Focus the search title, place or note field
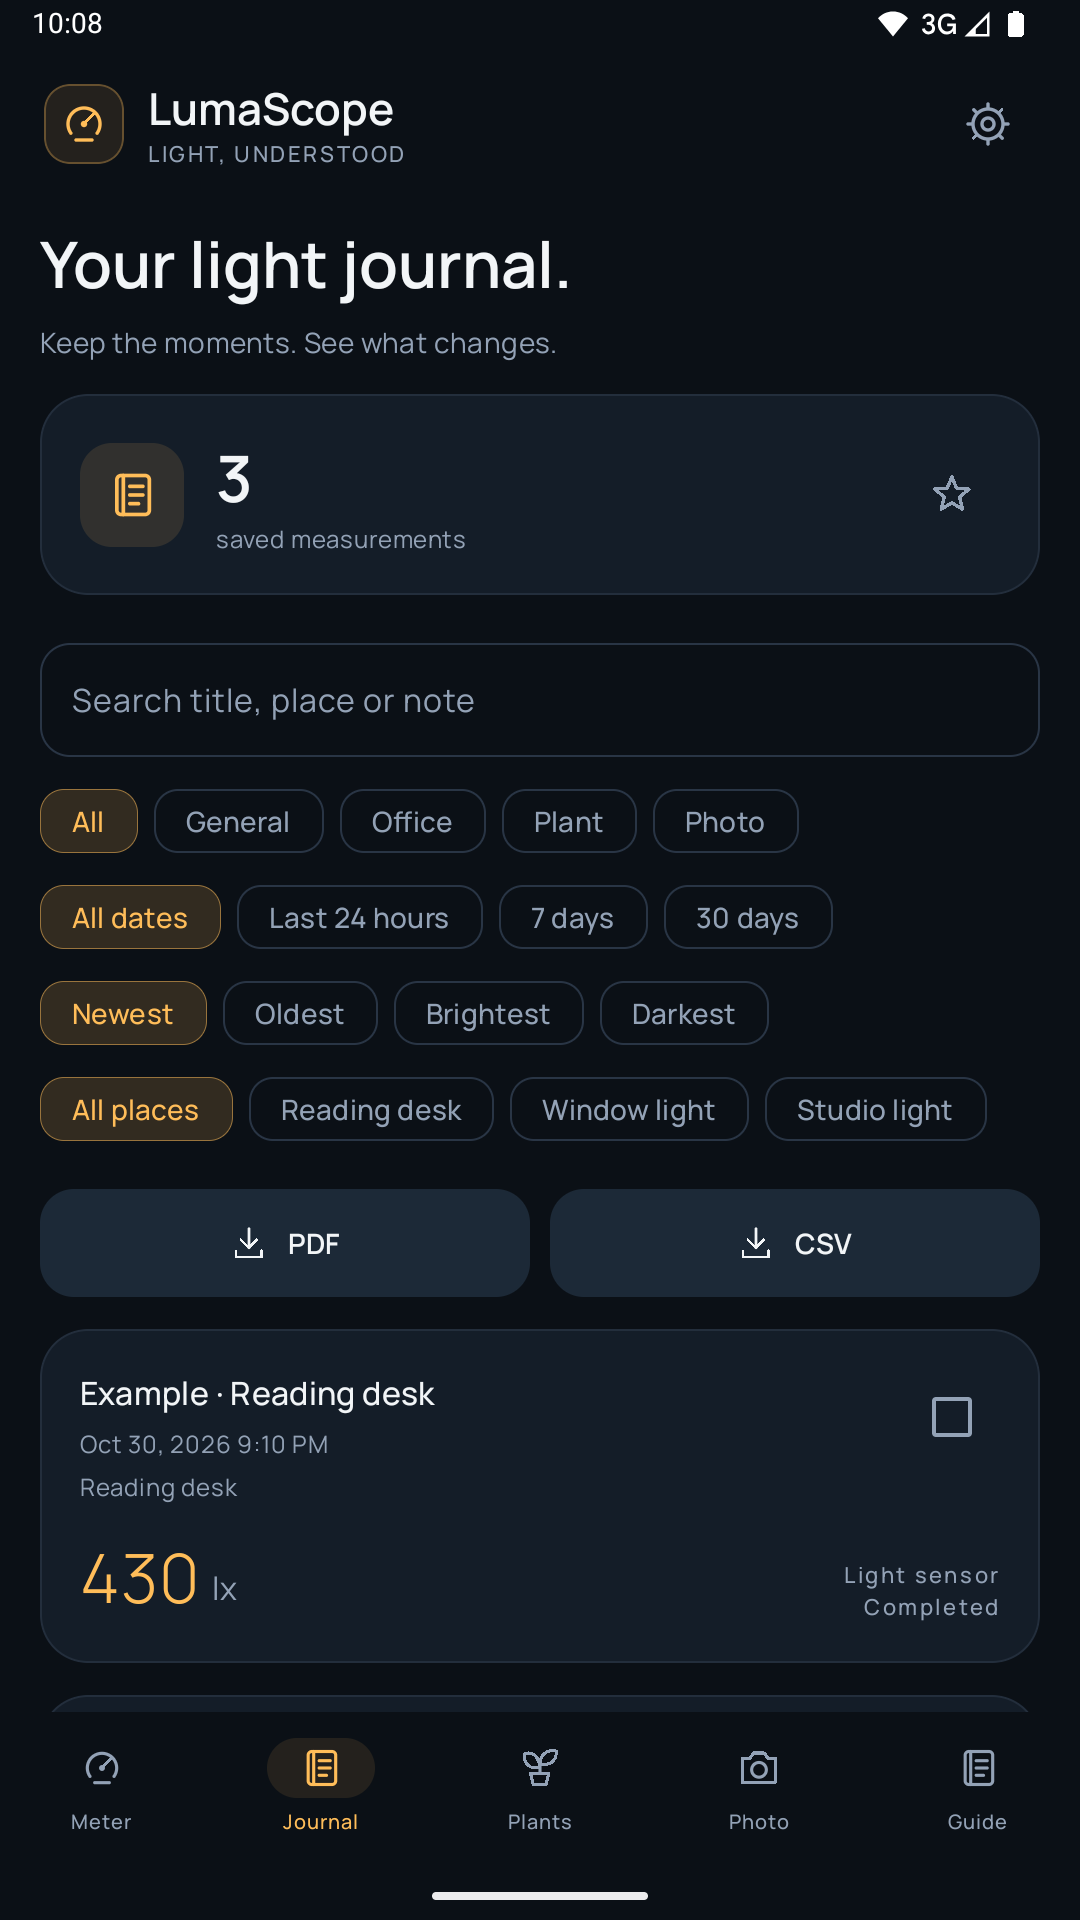Viewport: 1080px width, 1920px height. (x=540, y=700)
